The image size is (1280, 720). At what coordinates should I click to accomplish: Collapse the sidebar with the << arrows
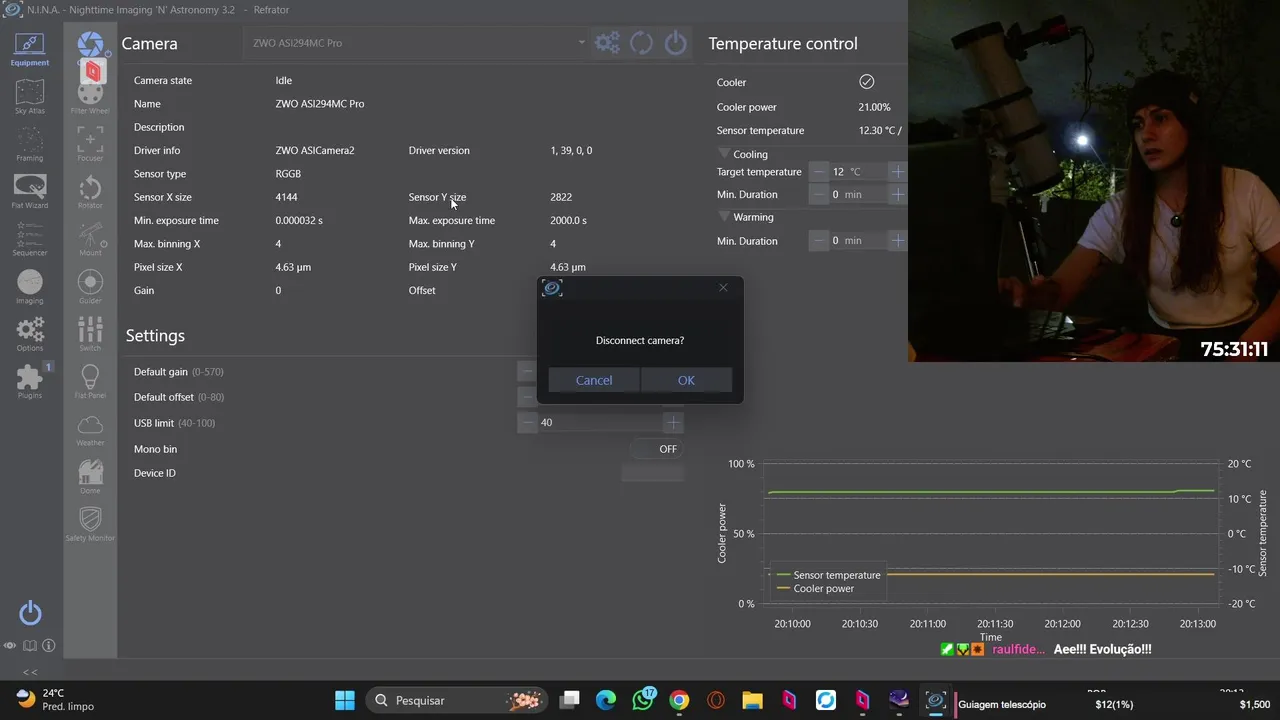click(x=30, y=672)
